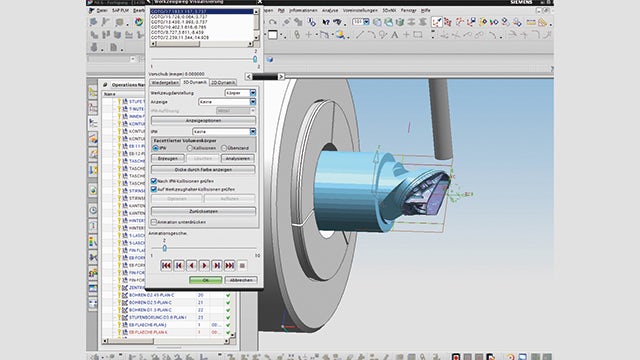Open the Analyse menu
This screenshot has width=640, height=360.
tap(330, 11)
